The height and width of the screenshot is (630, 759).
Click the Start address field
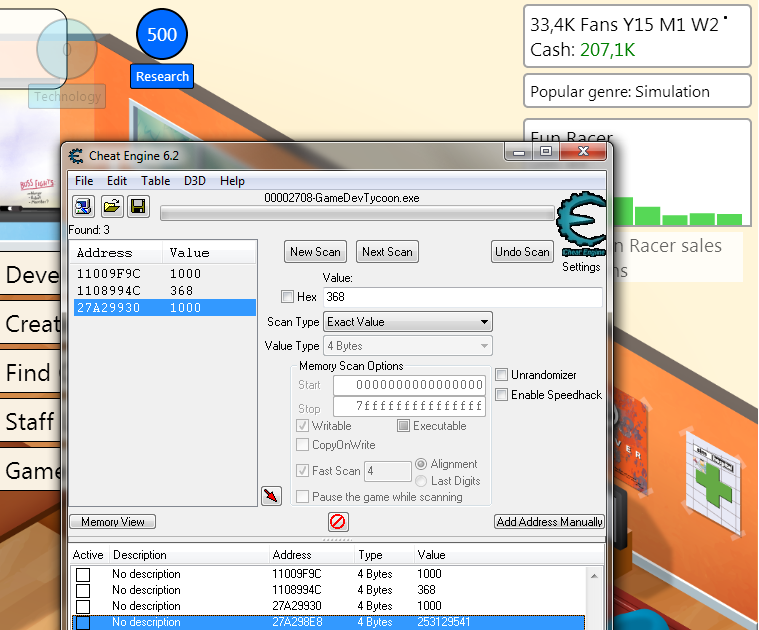[x=410, y=385]
